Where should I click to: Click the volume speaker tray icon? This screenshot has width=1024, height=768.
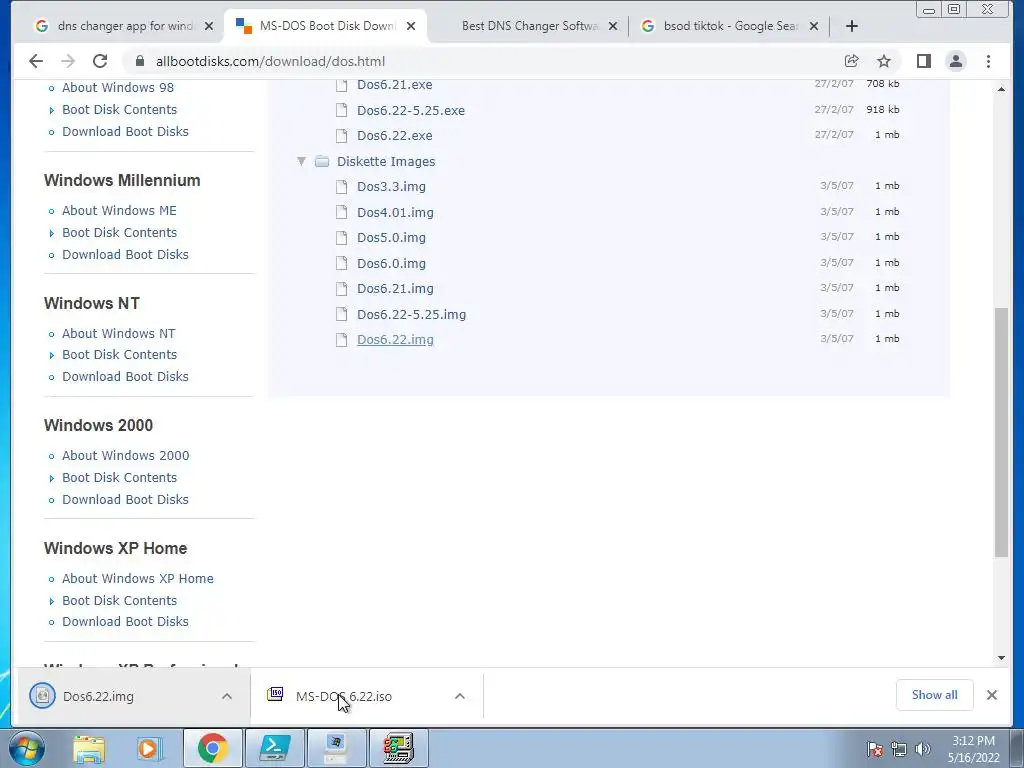click(923, 749)
